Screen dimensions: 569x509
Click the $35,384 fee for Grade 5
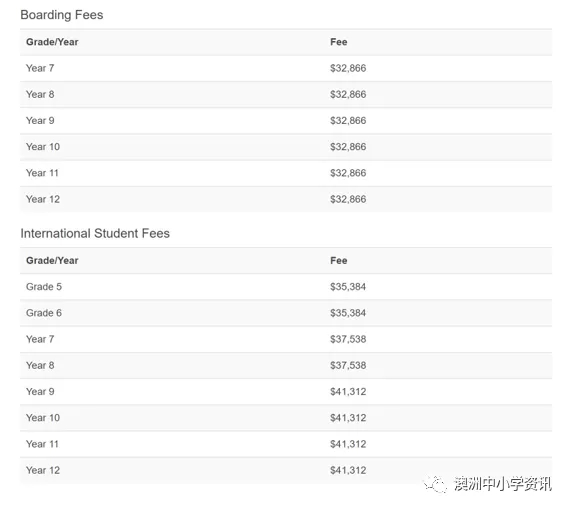(x=348, y=287)
